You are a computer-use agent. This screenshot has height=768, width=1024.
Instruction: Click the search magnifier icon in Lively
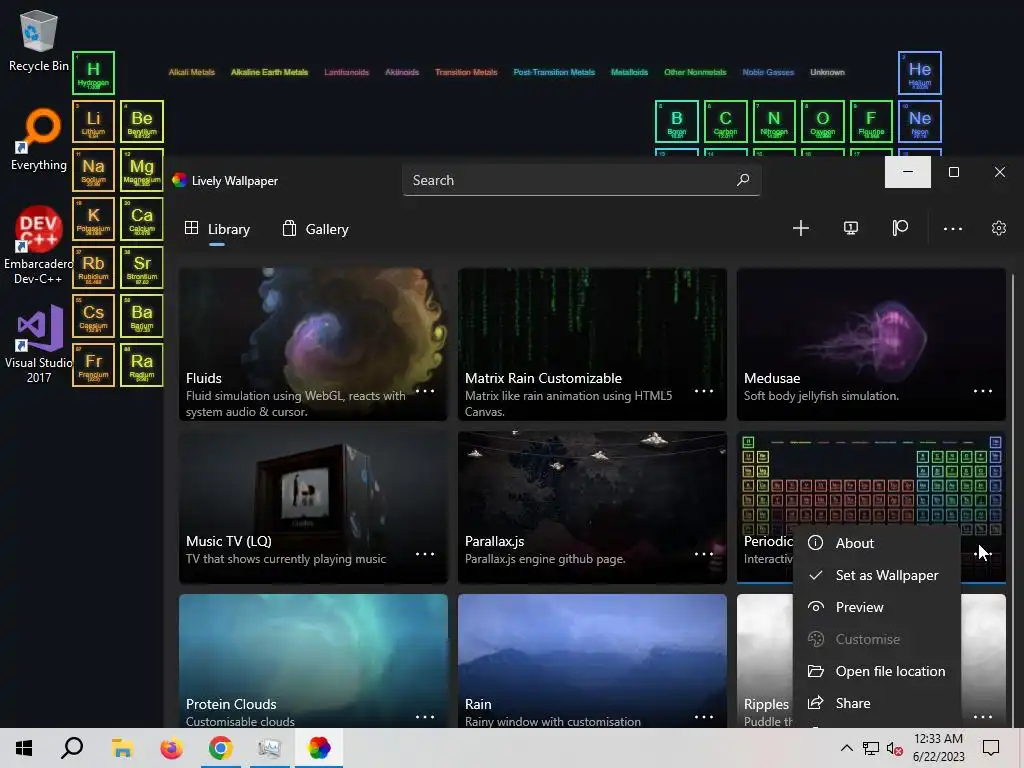(743, 180)
